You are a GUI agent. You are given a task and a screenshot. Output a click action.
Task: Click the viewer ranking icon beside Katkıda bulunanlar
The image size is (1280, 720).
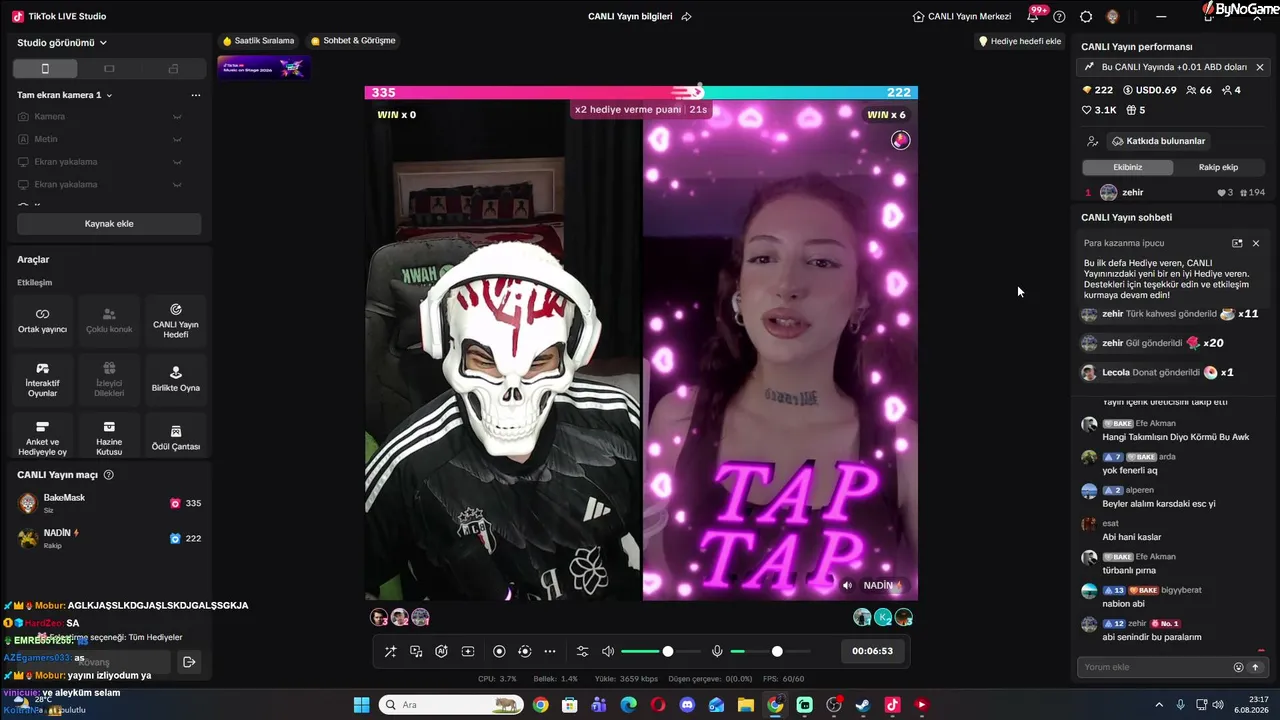(x=1092, y=141)
